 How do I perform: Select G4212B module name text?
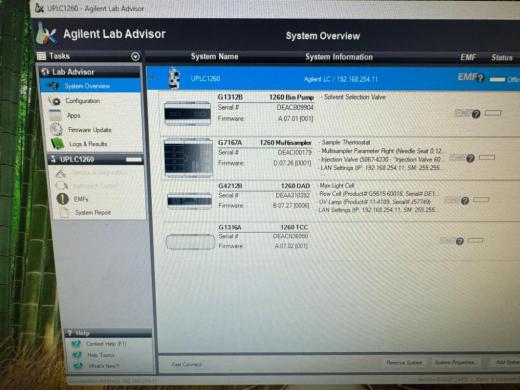coord(230,186)
